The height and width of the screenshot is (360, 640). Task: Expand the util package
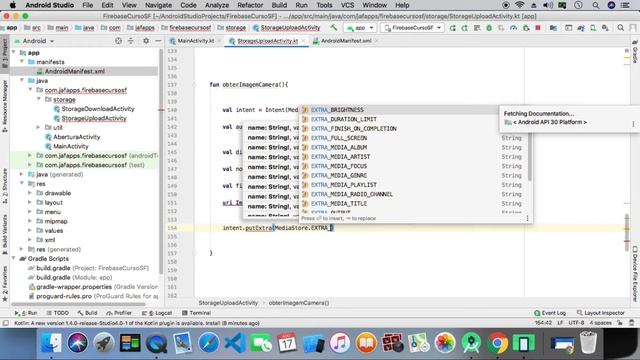(x=39, y=127)
